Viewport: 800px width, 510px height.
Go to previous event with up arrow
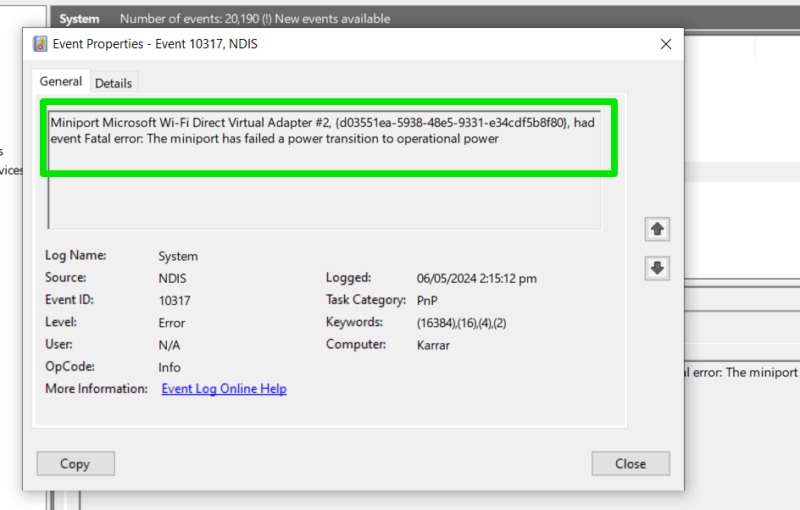[656, 229]
